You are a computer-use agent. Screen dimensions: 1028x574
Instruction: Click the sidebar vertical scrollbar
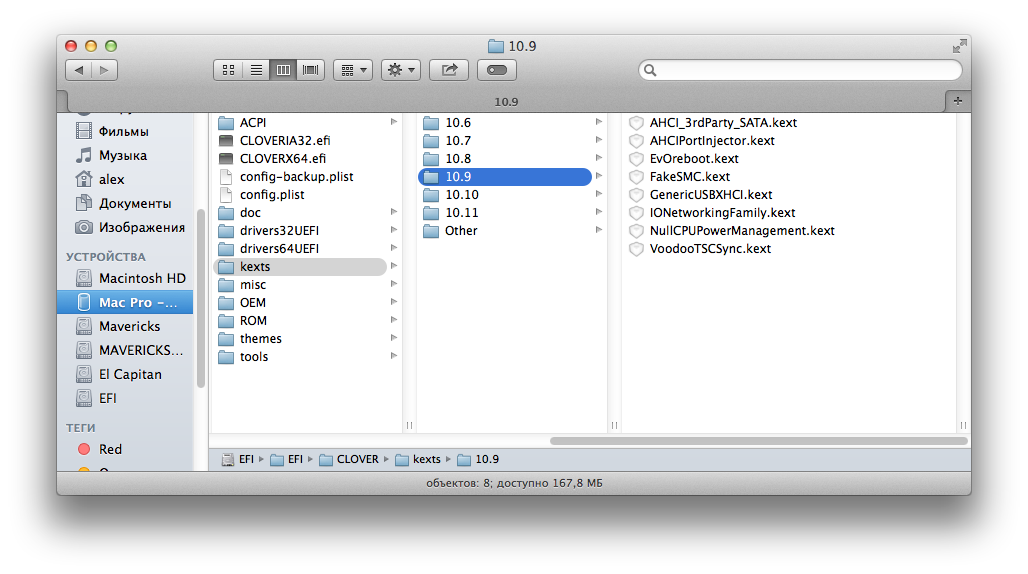pyautogui.click(x=201, y=298)
